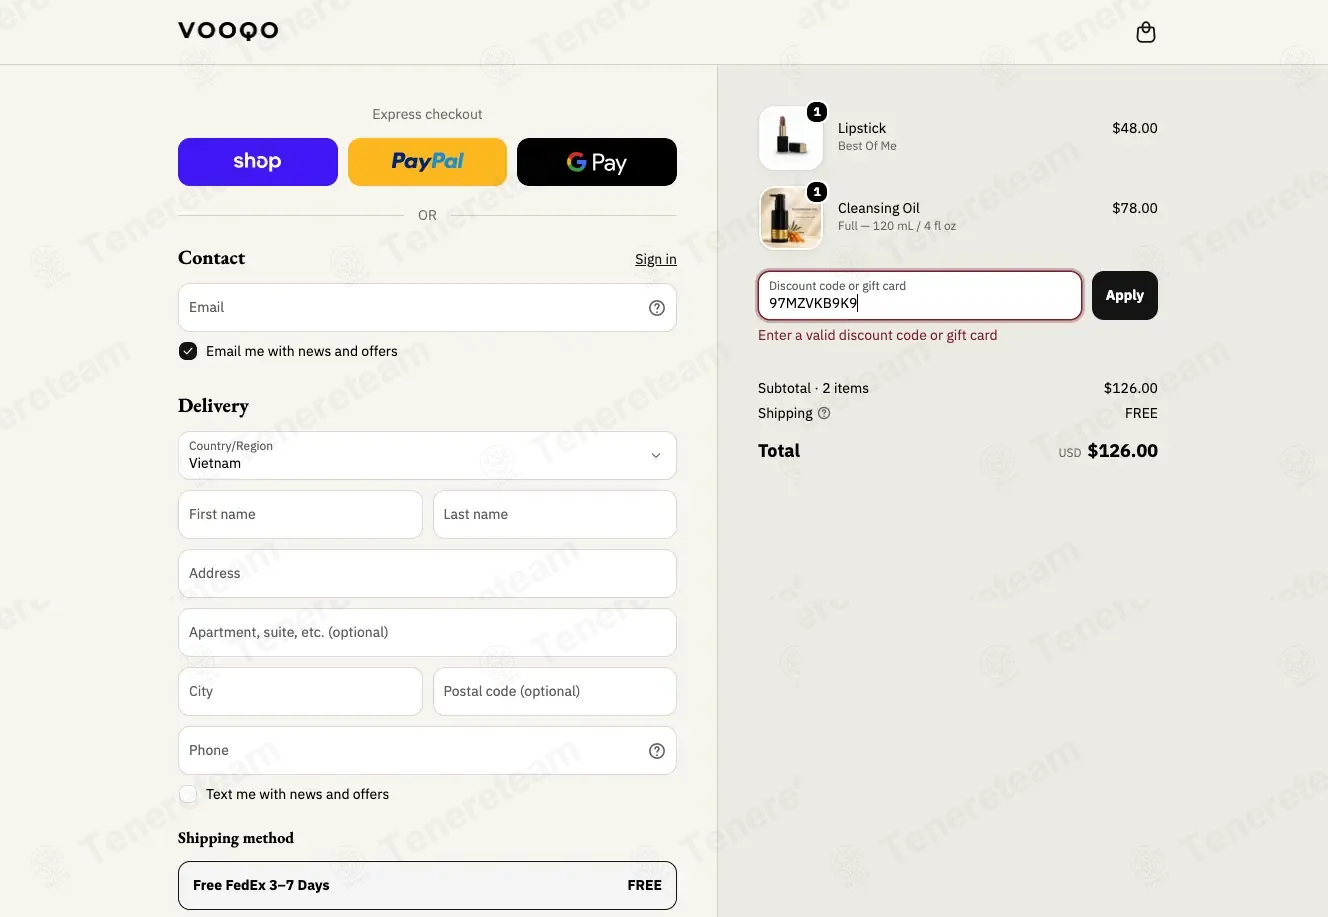This screenshot has width=1328, height=917.
Task: Focus the Email input field
Action: pyautogui.click(x=427, y=307)
